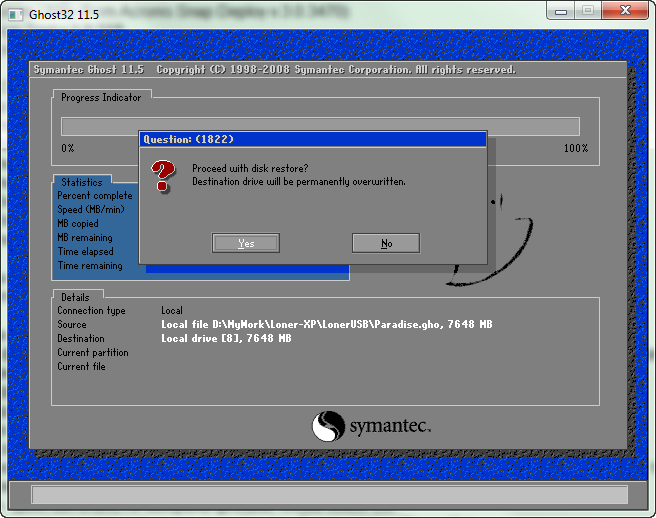Click the Connection type label

coord(91,311)
